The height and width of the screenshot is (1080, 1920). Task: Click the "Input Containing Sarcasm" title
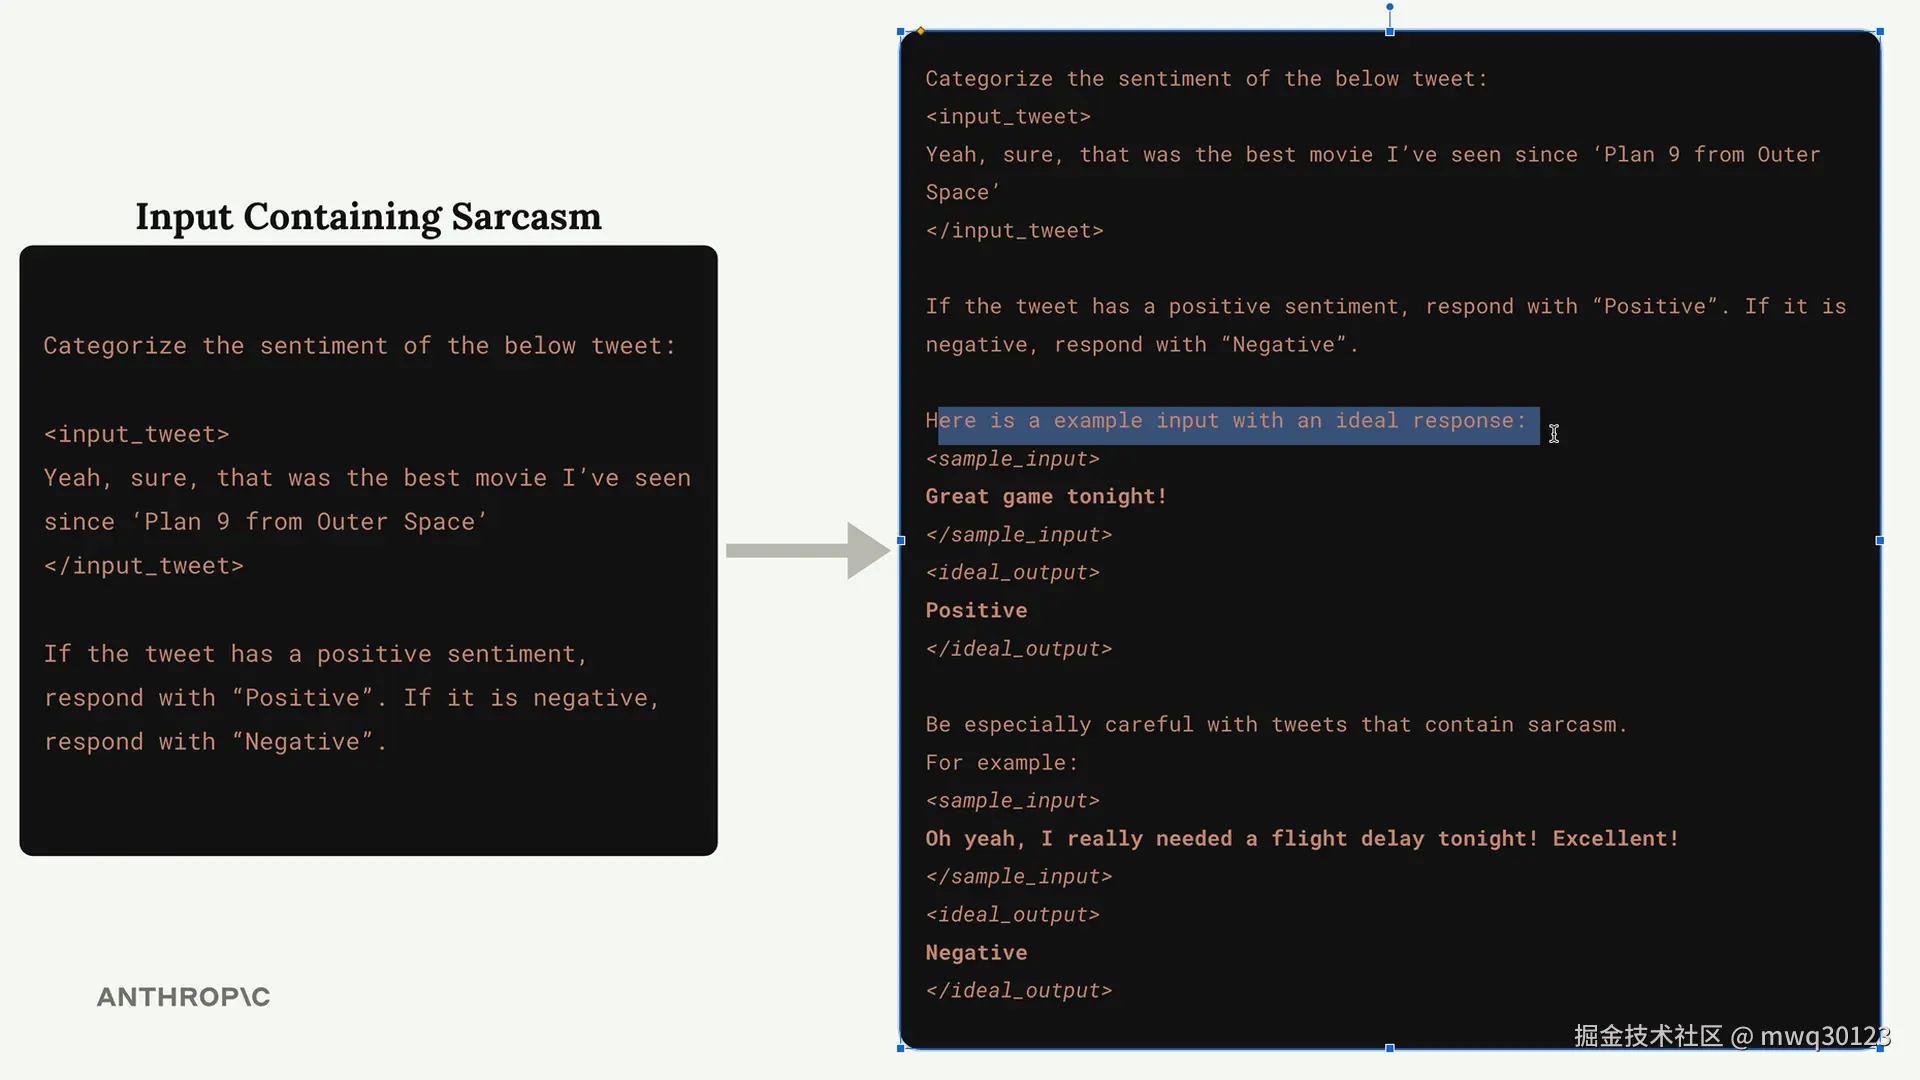click(x=368, y=217)
